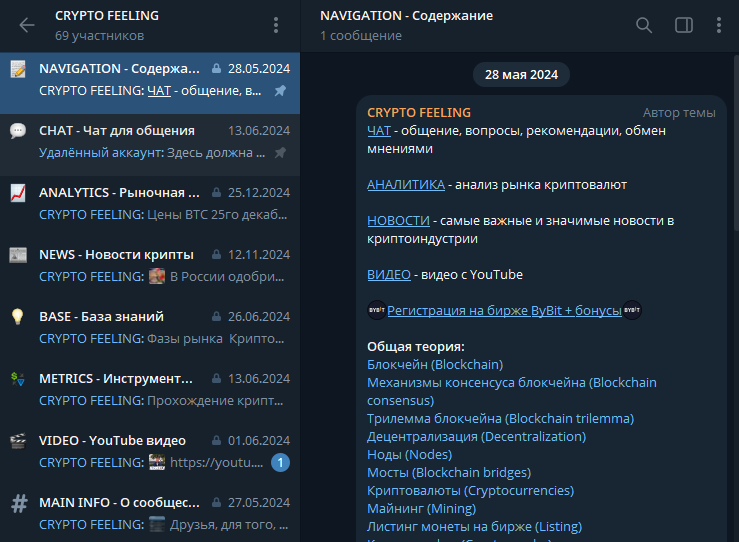Click the 28 мая 2024 date badge
739x542 pixels.
pyautogui.click(x=521, y=74)
